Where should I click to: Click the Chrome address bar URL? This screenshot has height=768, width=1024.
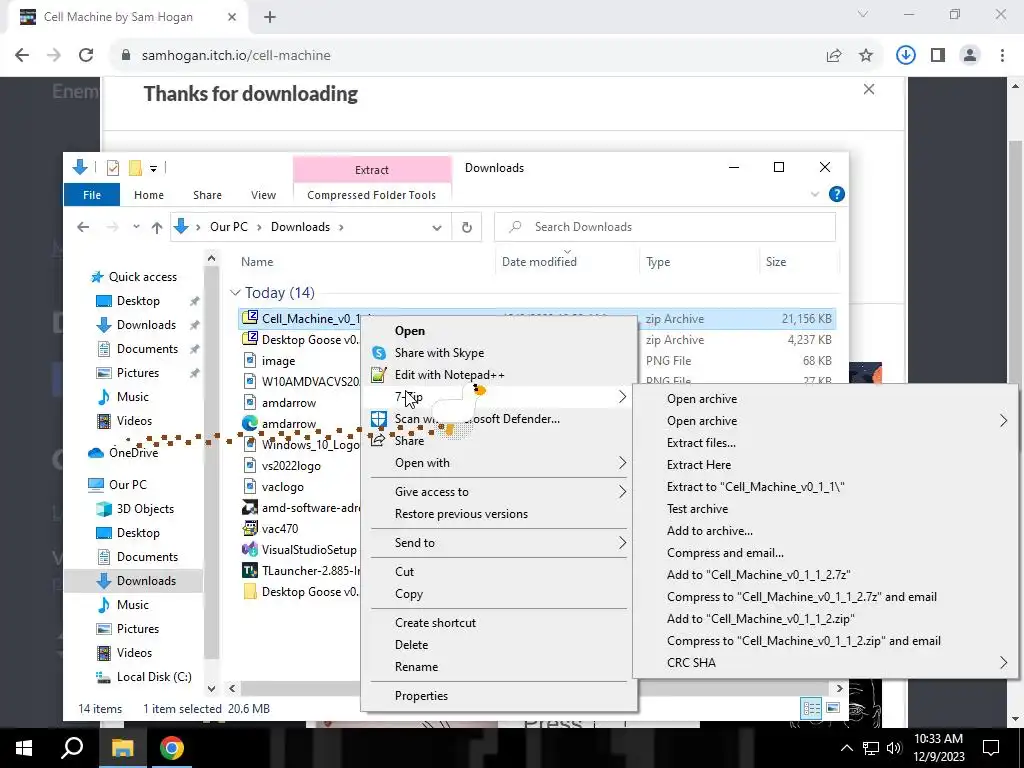coord(236,56)
